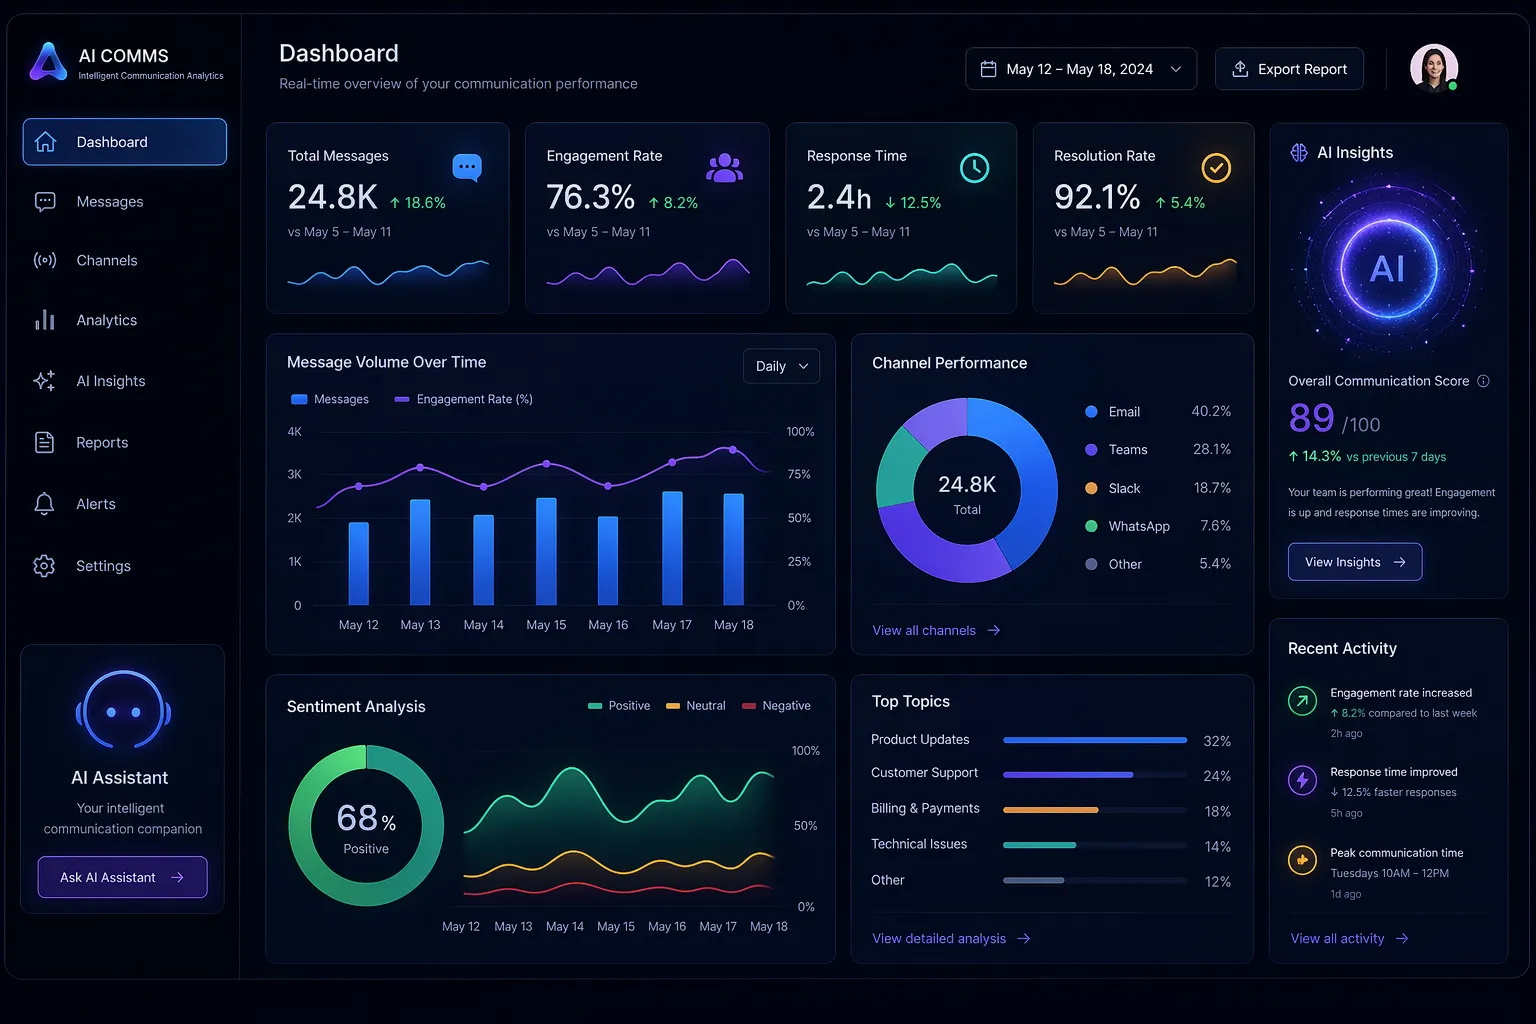Click the arrow icon after View all activity
1536x1024 pixels.
point(1402,939)
